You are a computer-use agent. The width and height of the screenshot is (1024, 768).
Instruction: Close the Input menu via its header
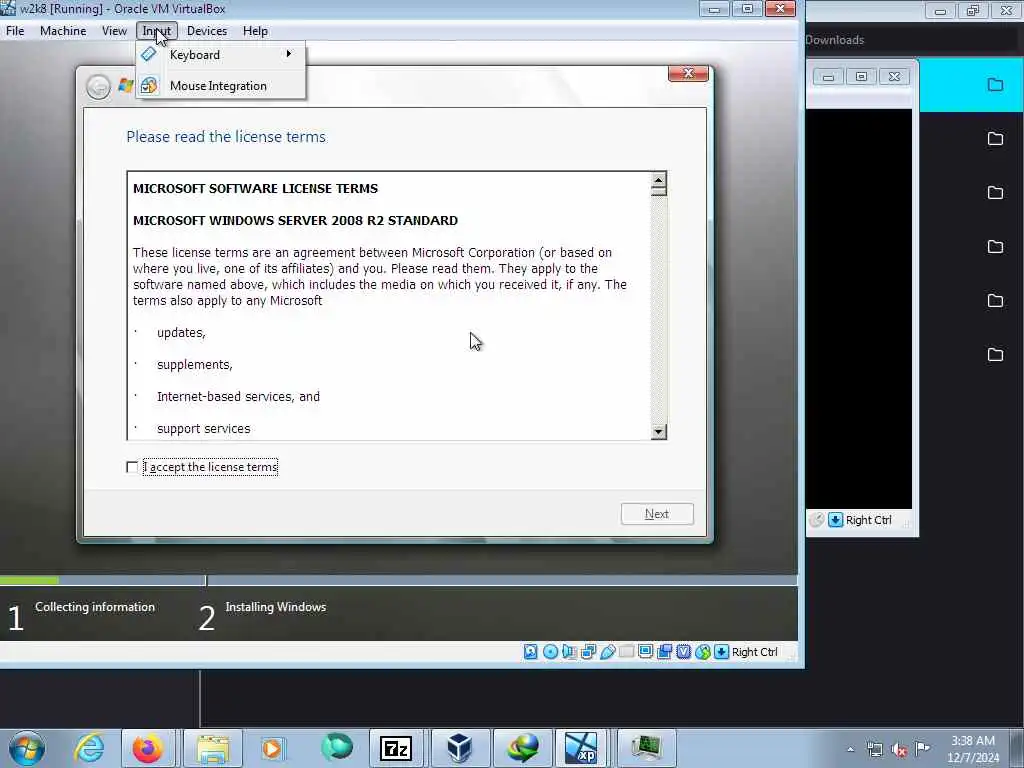157,31
